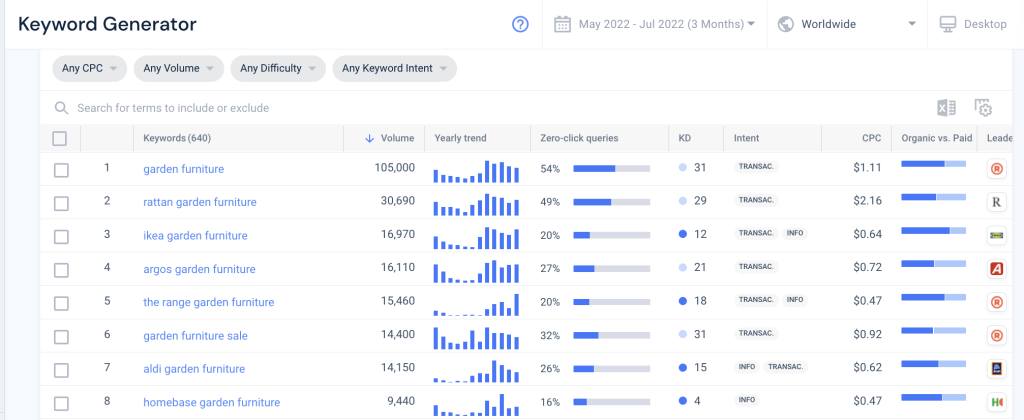Check the homebase garden furniture checkbox
Image resolution: width=1024 pixels, height=420 pixels.
pyautogui.click(x=61, y=403)
